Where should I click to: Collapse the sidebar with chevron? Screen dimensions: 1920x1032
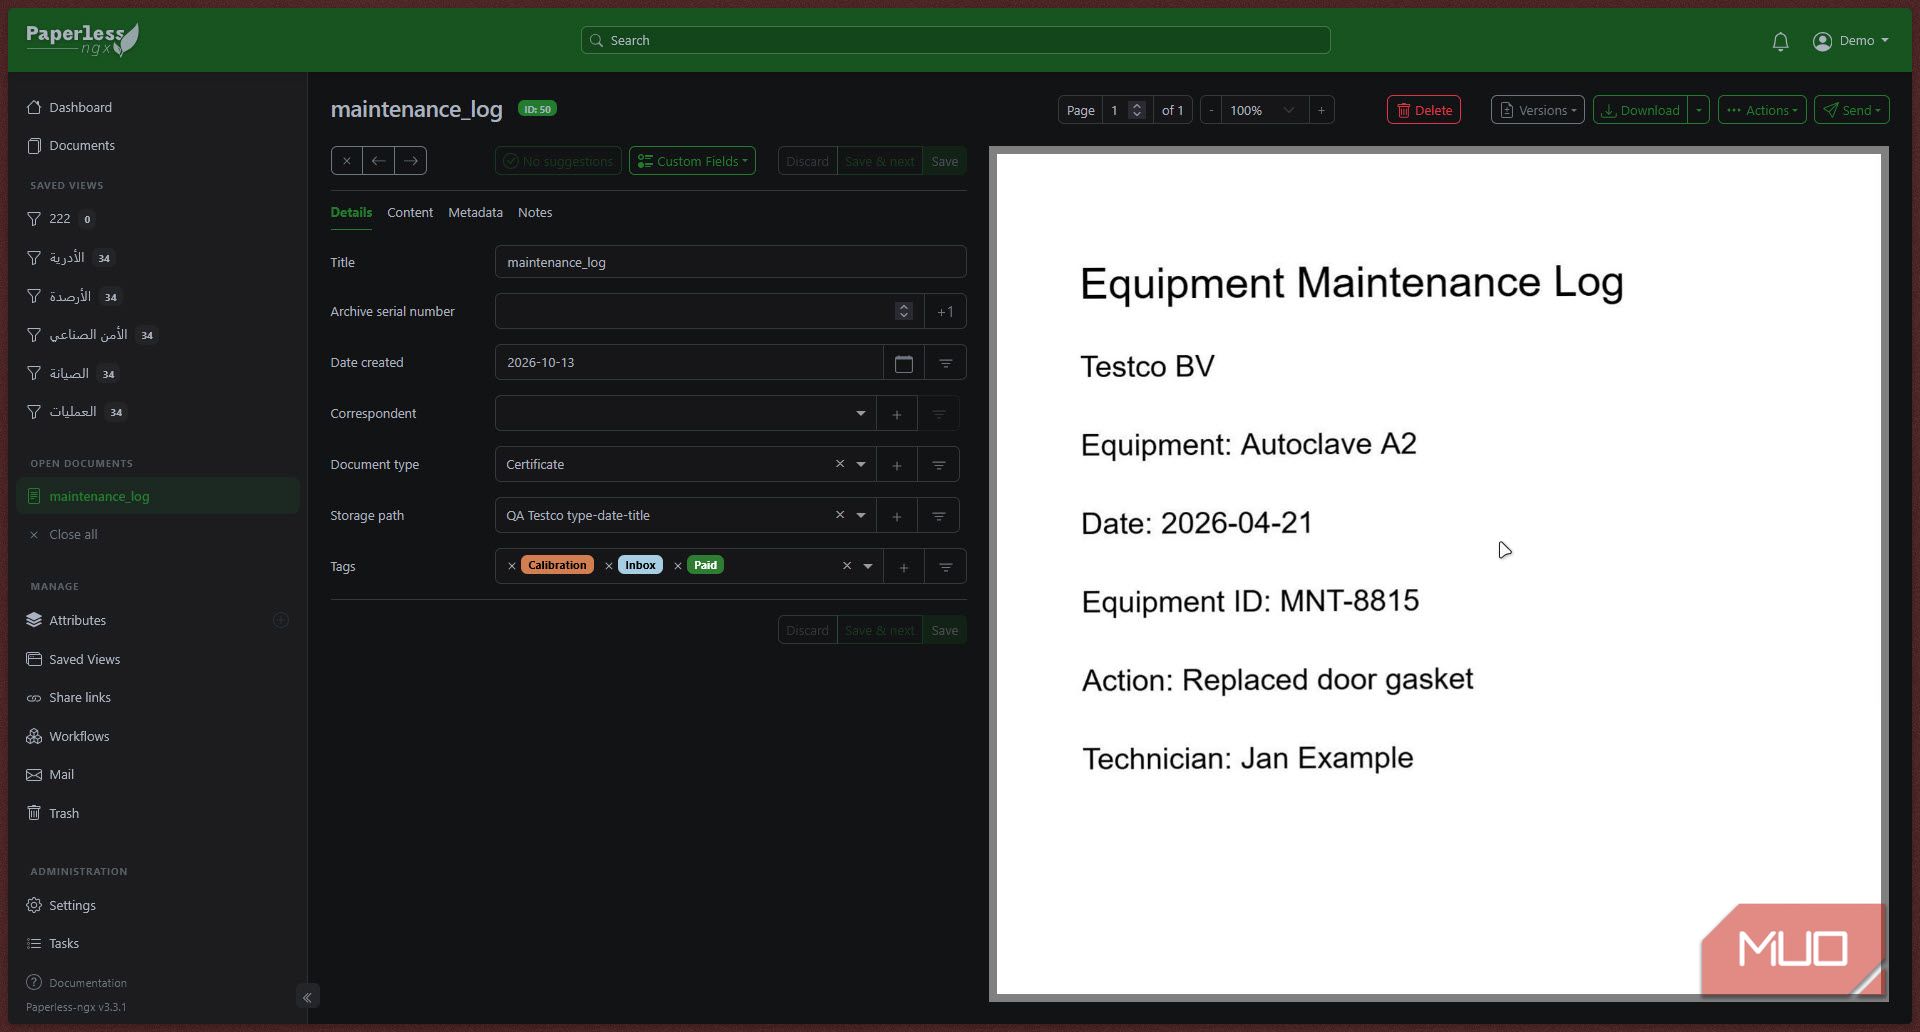point(307,997)
